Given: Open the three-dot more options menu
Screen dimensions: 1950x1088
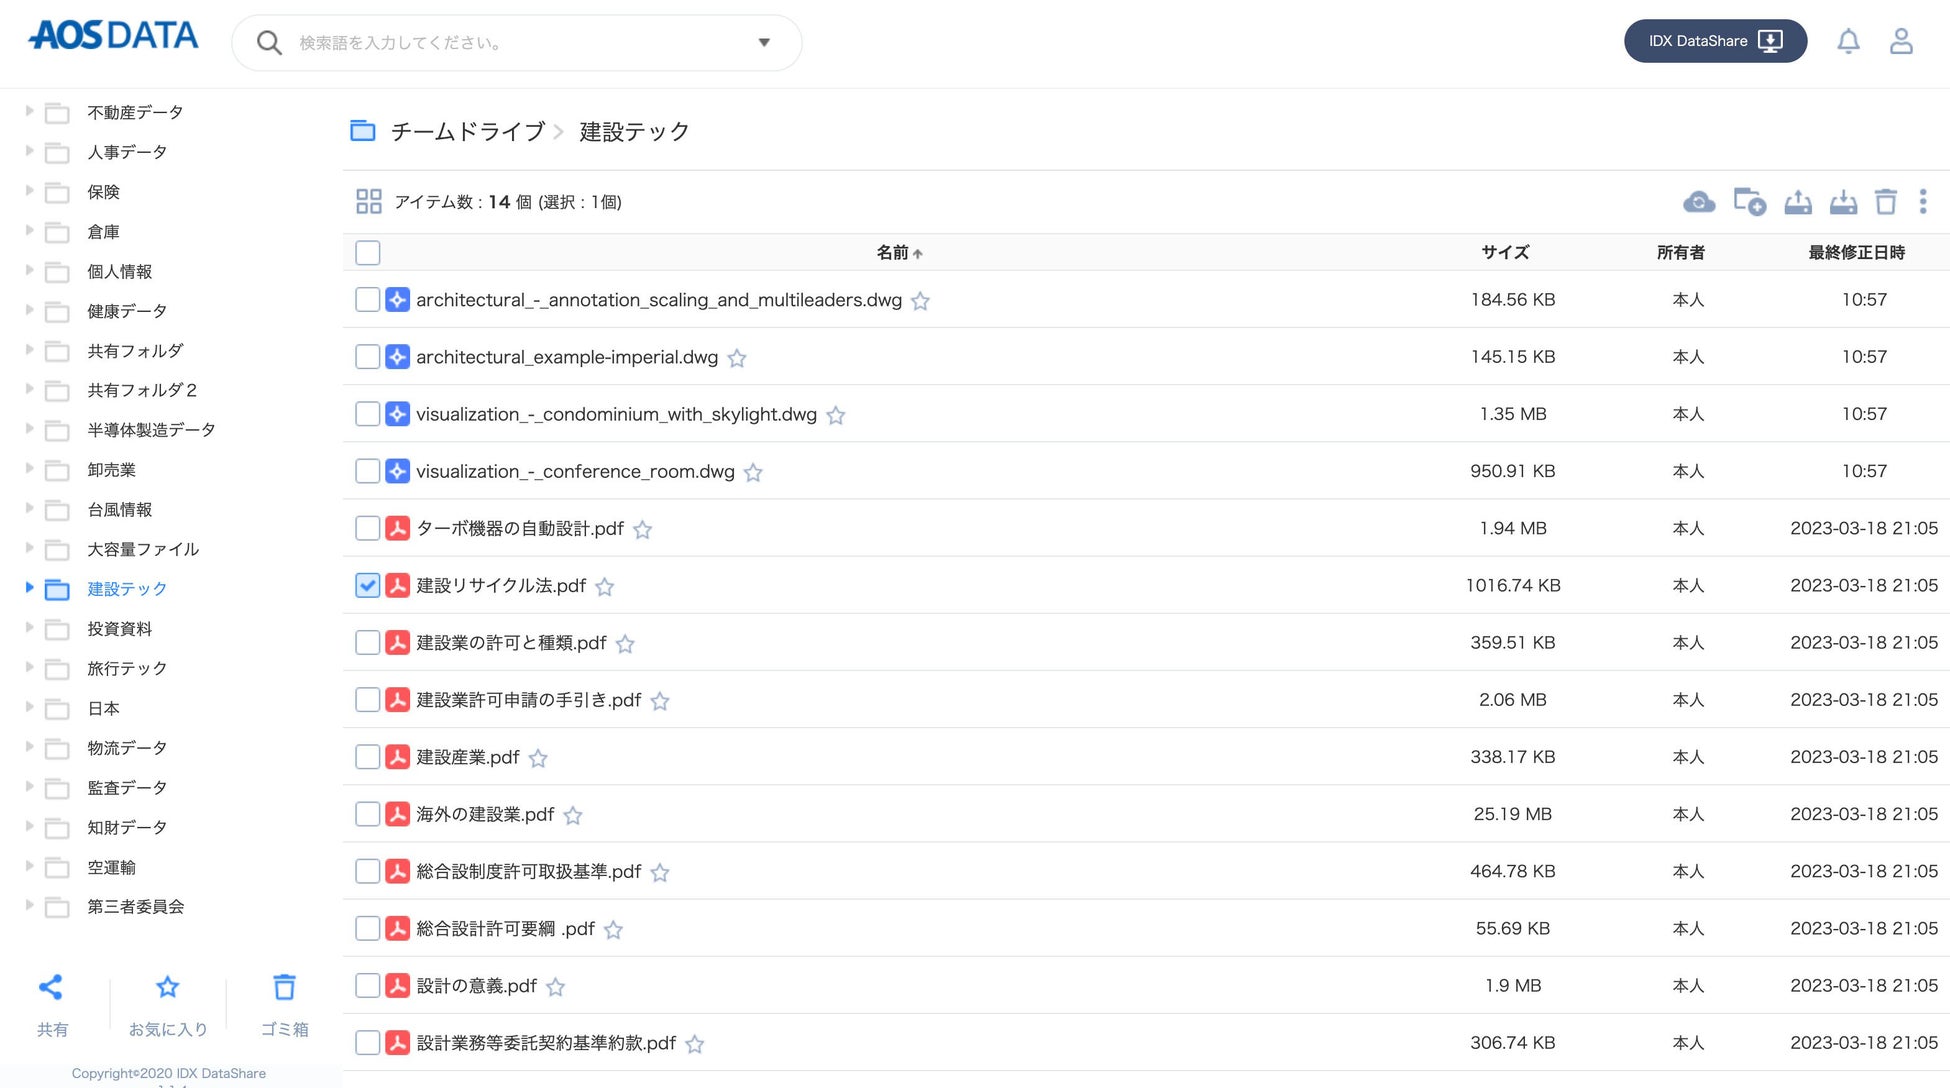Looking at the screenshot, I should tap(1922, 202).
